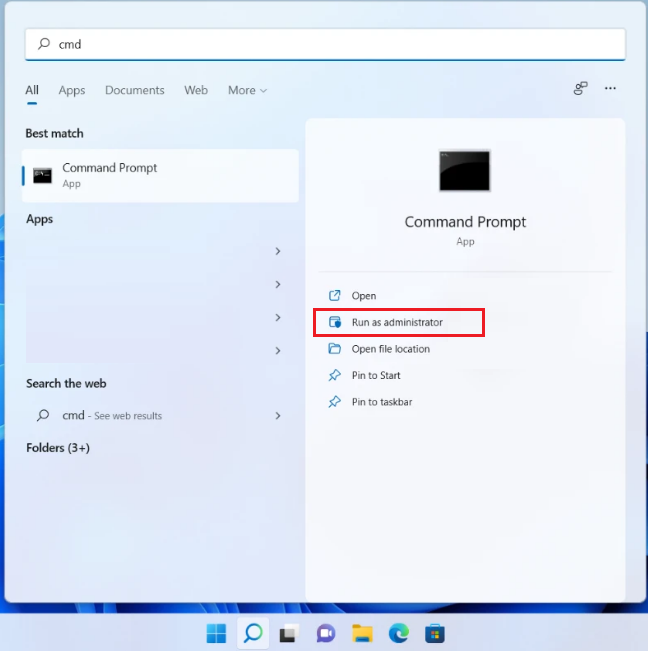Screen dimensions: 648x651
Task: Click the Search icon on the taskbar
Action: point(253,634)
